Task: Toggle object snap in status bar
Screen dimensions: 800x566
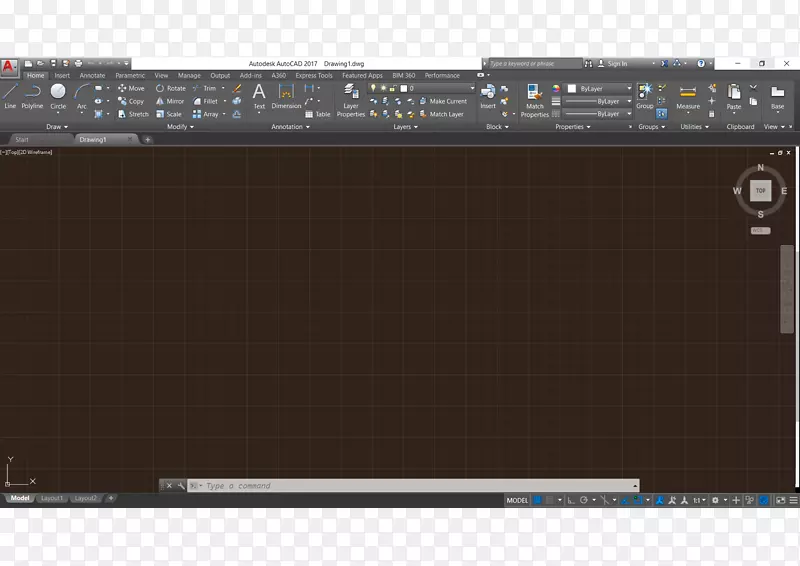Action: [x=637, y=500]
